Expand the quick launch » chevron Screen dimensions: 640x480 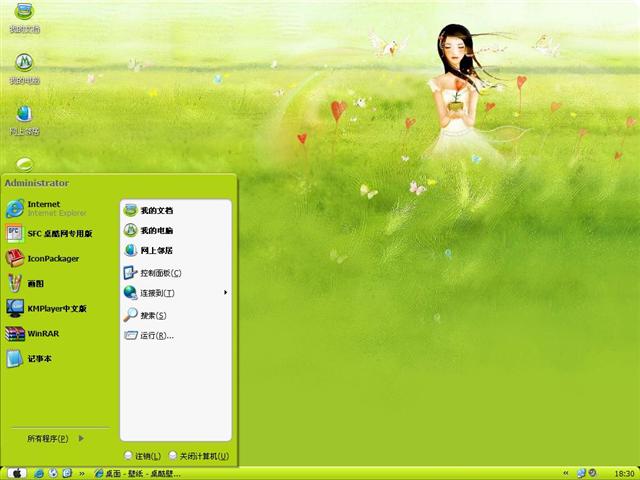pyautogui.click(x=82, y=474)
